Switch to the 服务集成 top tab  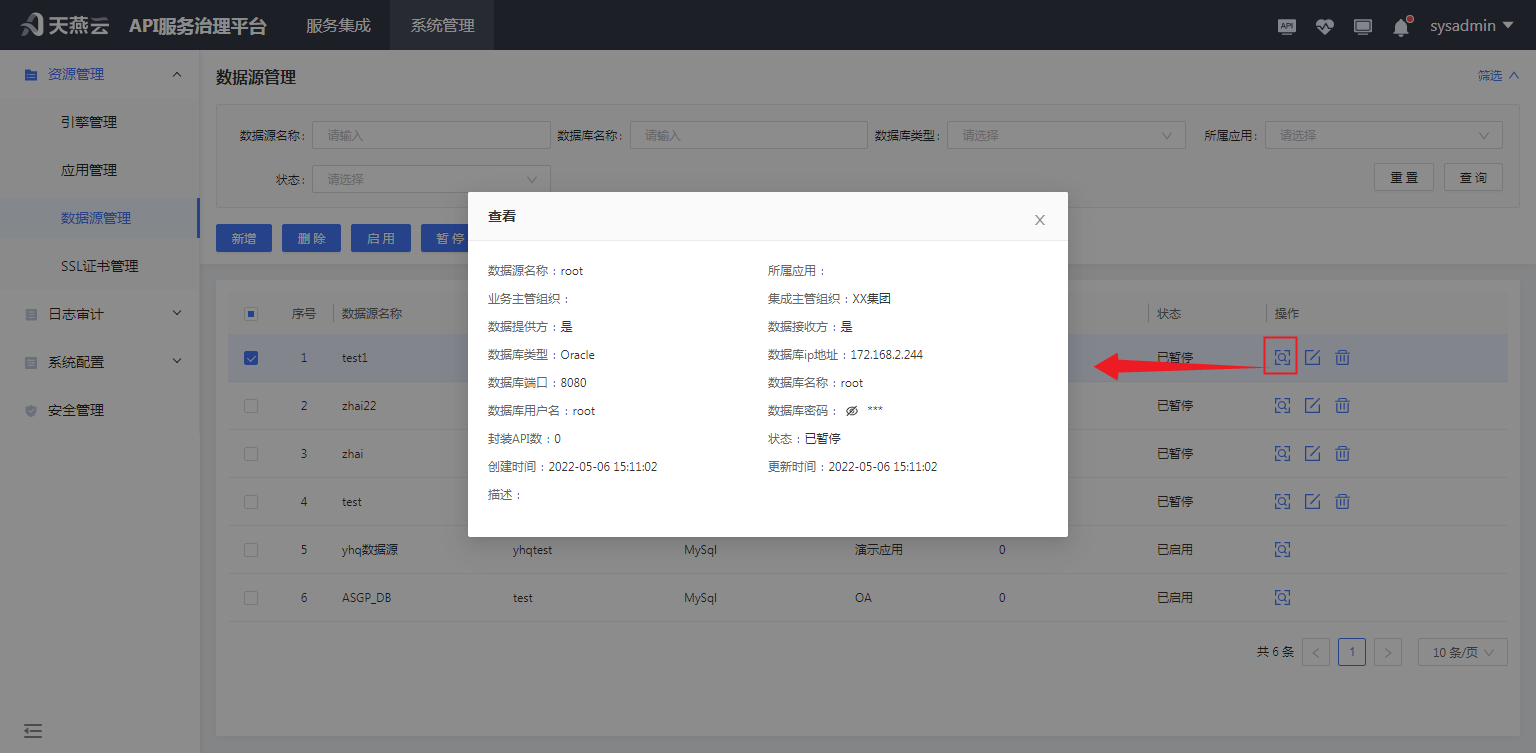tap(338, 25)
